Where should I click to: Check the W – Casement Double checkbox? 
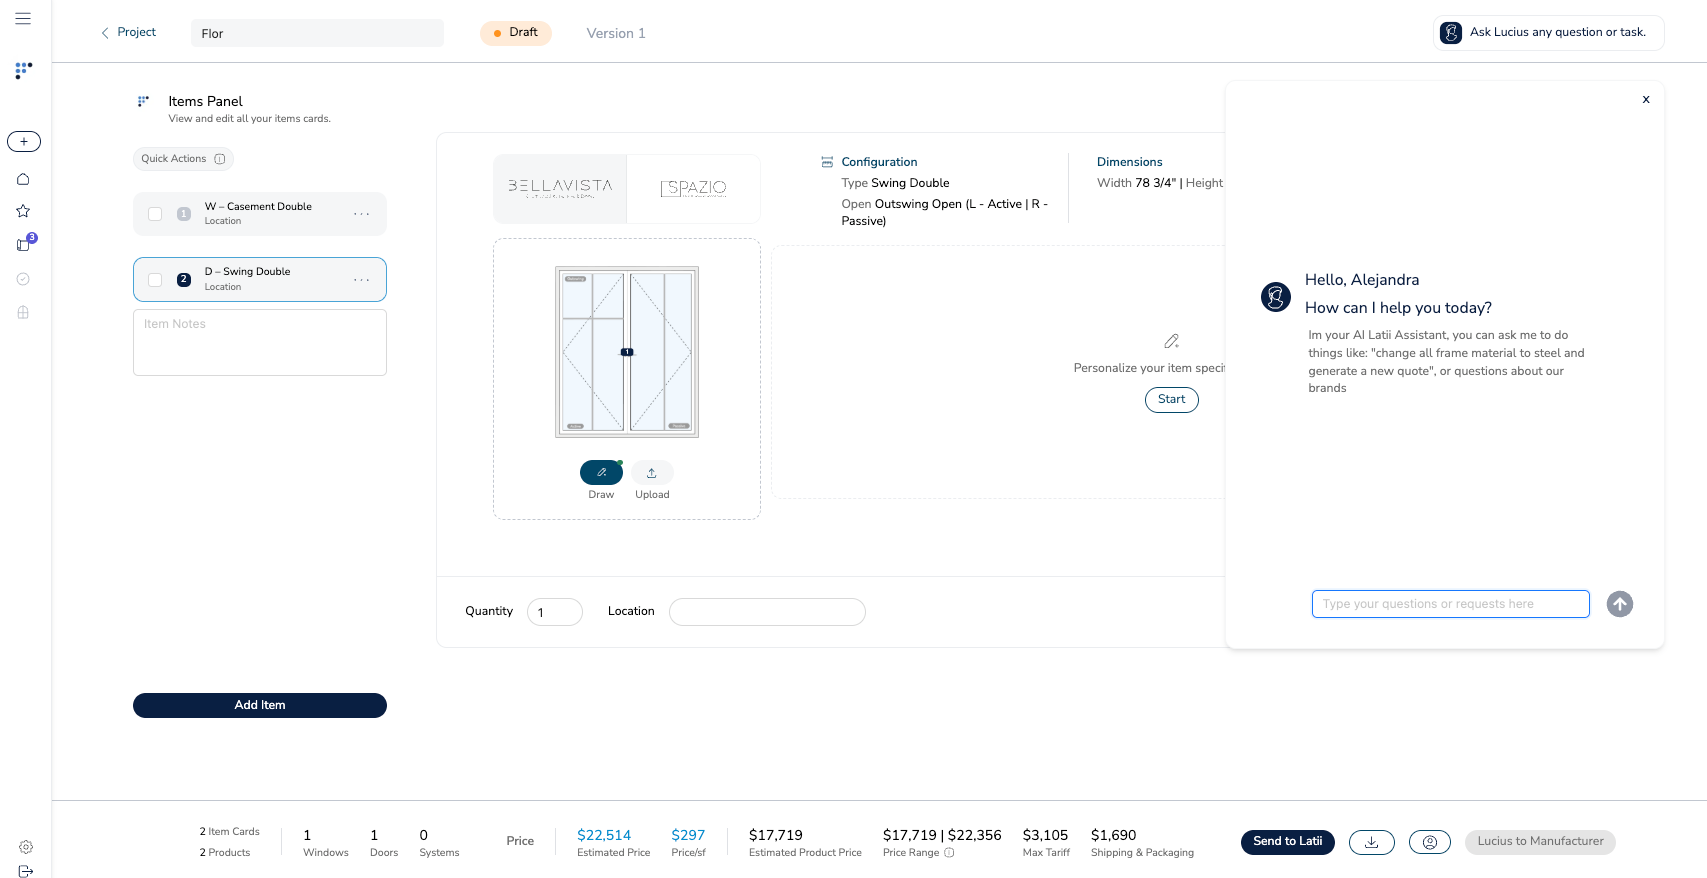155,214
